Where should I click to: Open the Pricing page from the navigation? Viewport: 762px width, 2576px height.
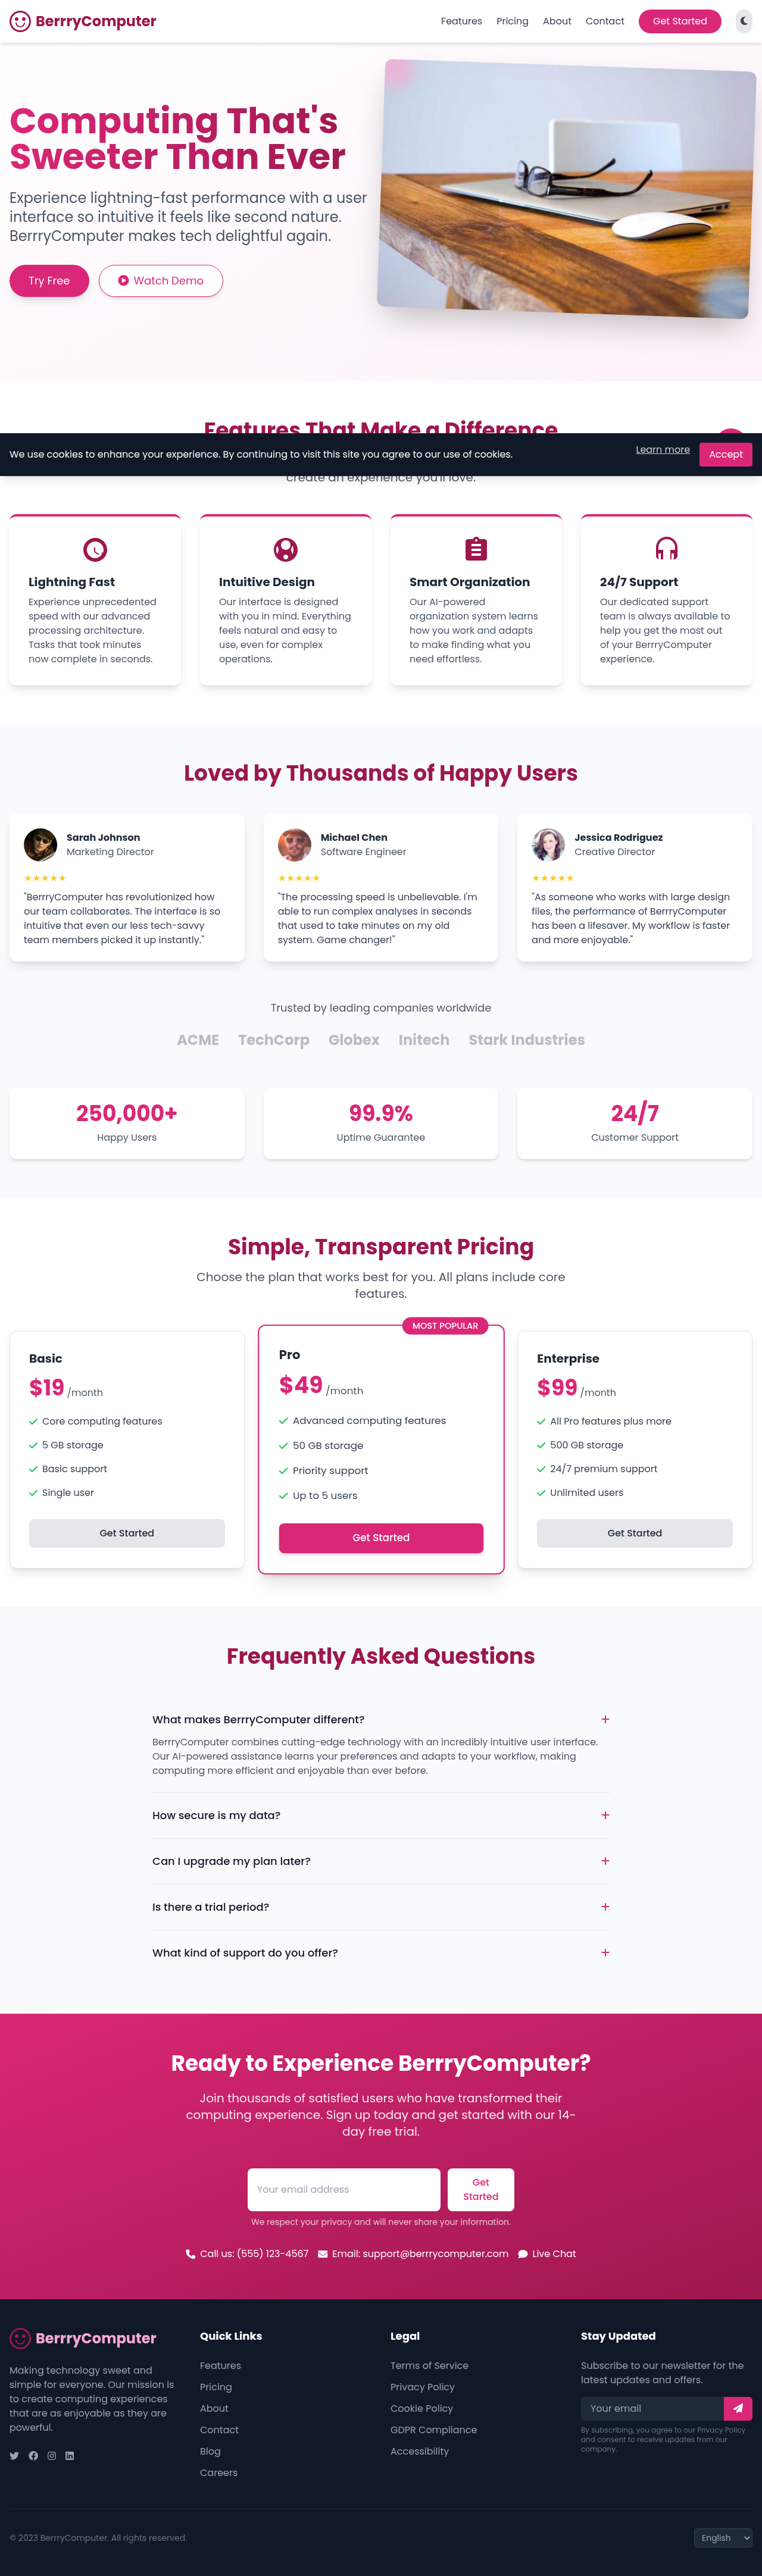coord(512,21)
